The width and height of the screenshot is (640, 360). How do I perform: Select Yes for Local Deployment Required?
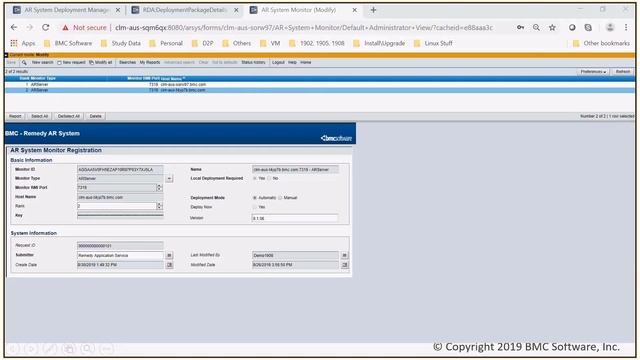pos(255,178)
